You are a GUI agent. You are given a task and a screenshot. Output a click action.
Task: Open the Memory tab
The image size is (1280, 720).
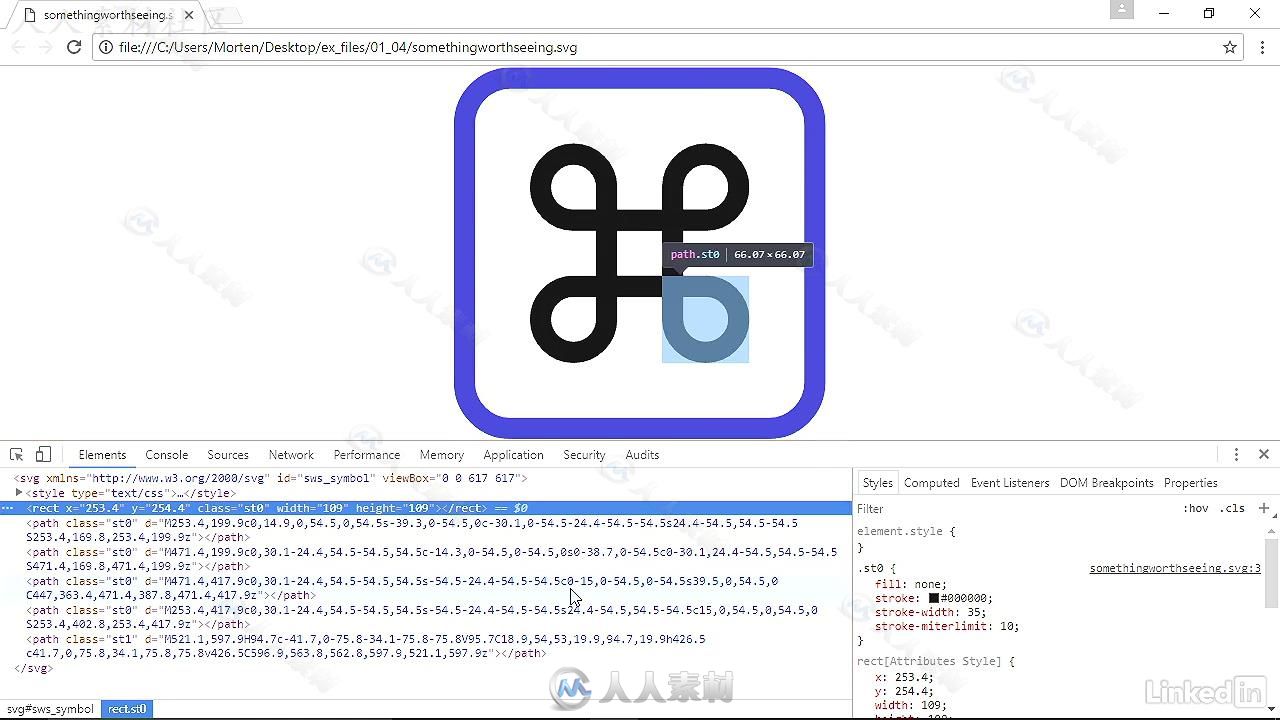coord(442,455)
